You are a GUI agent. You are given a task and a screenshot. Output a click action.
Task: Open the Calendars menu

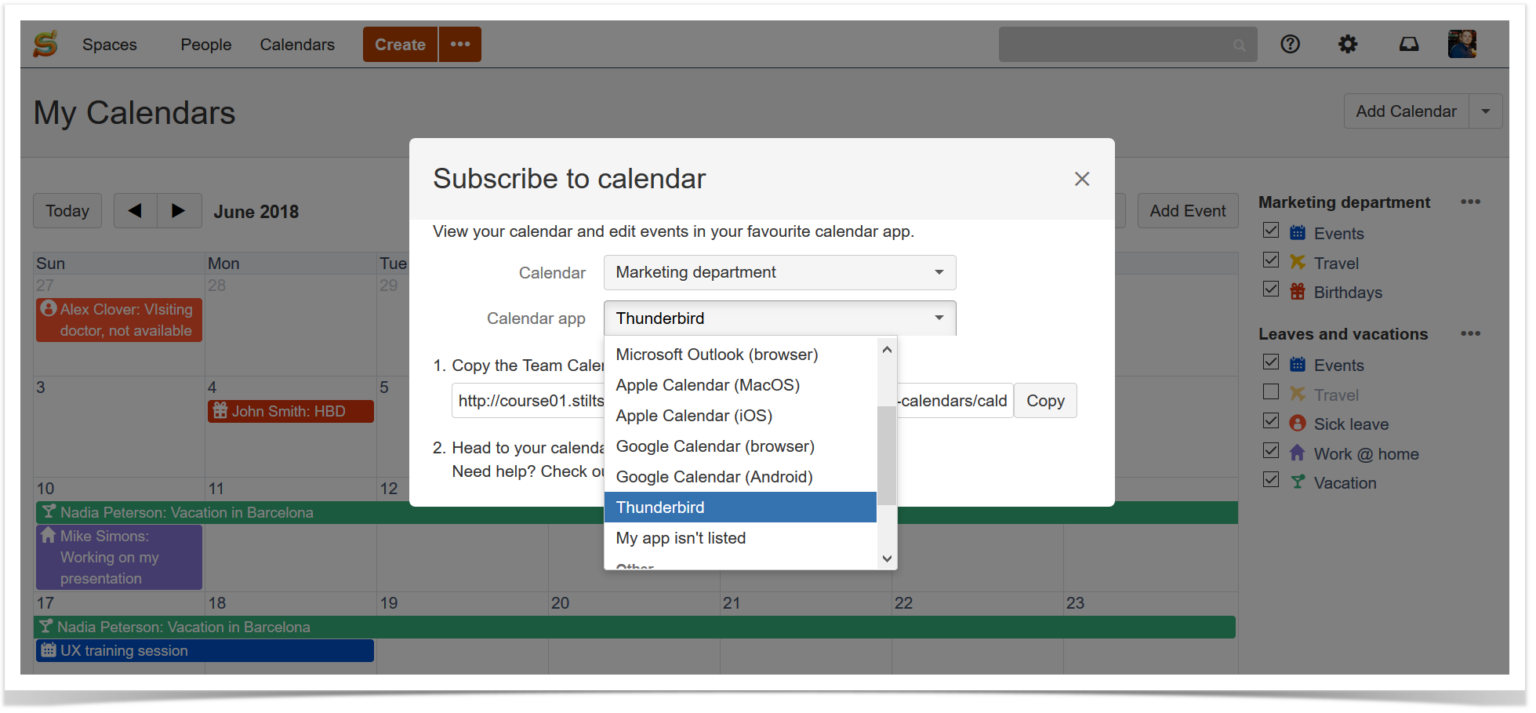pyautogui.click(x=297, y=44)
